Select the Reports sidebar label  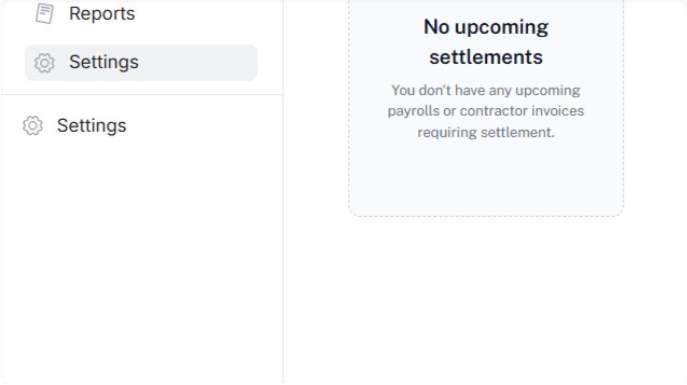tap(102, 14)
